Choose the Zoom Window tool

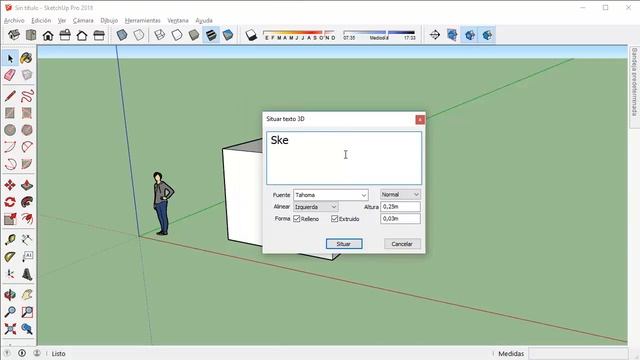(x=27, y=312)
